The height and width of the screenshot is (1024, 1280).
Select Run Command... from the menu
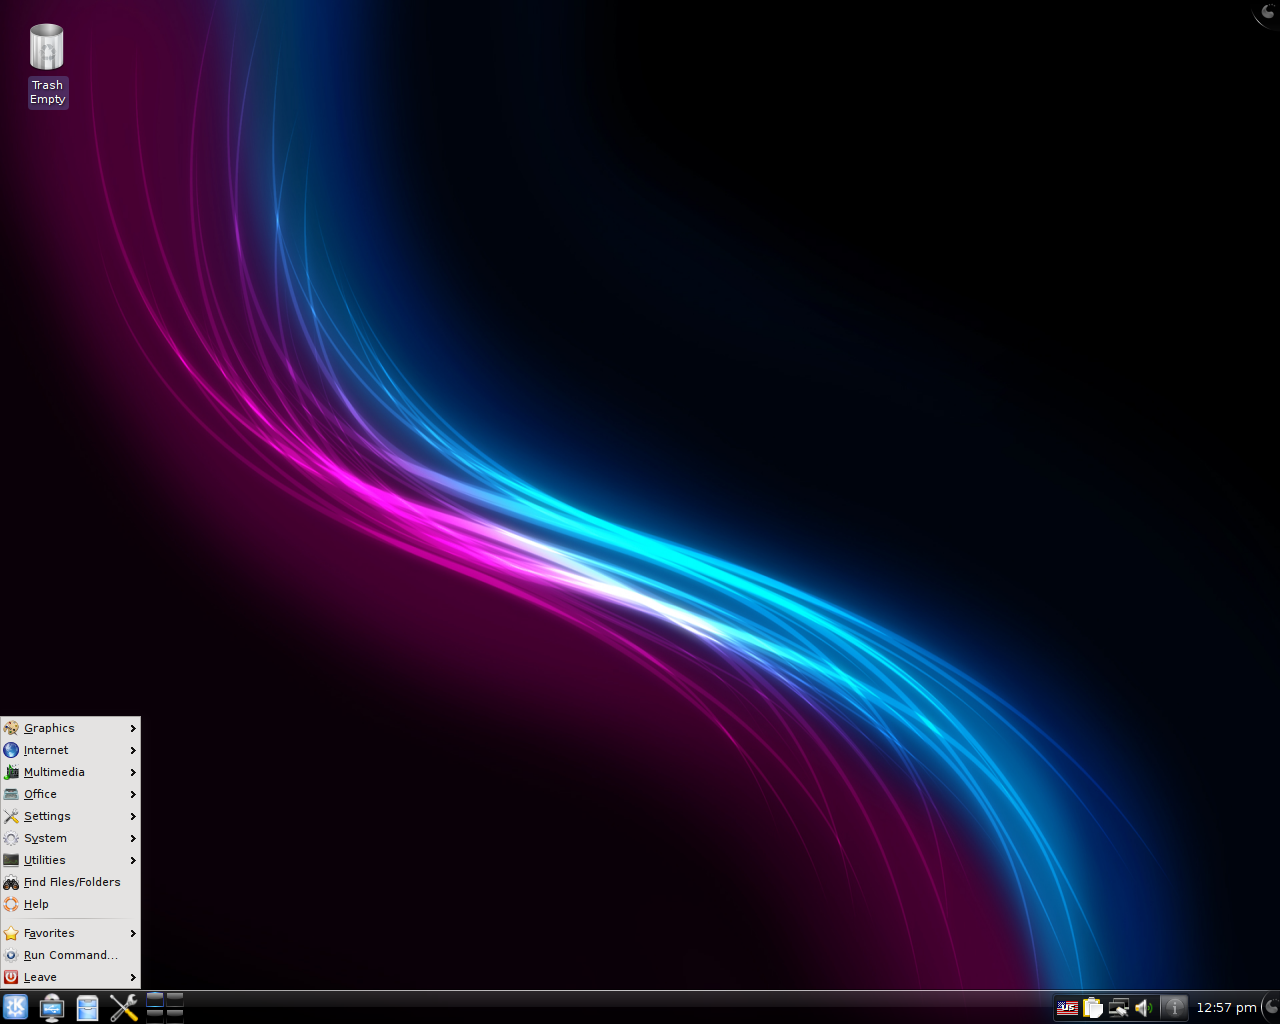[70, 955]
